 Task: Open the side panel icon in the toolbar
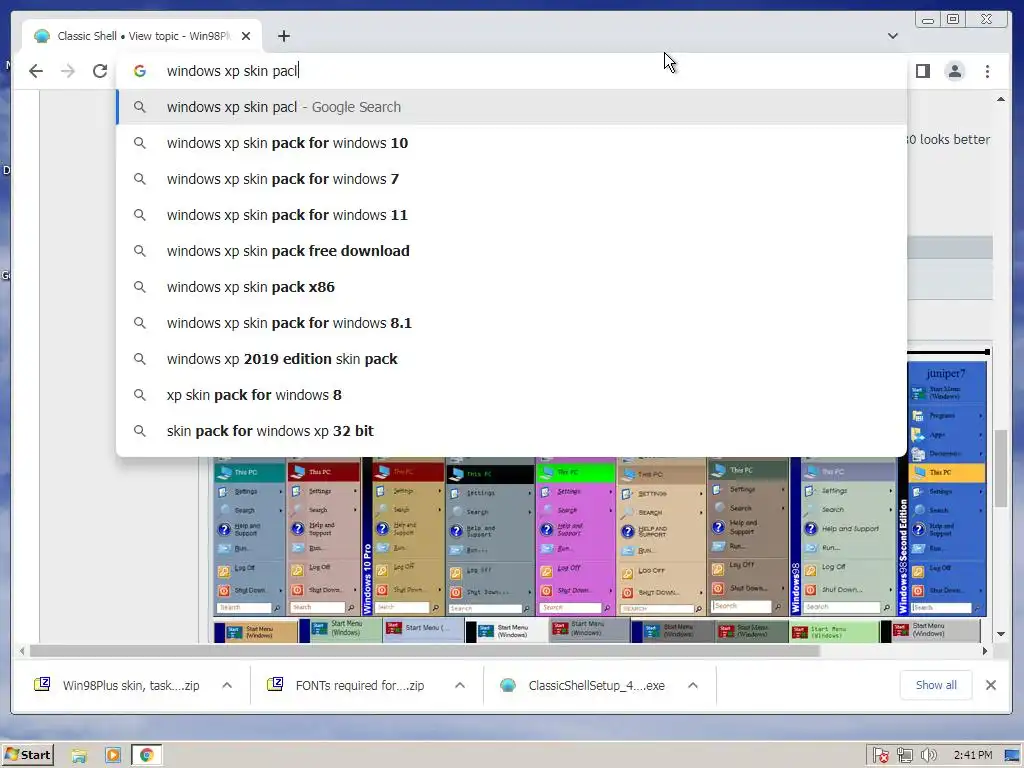(x=923, y=71)
